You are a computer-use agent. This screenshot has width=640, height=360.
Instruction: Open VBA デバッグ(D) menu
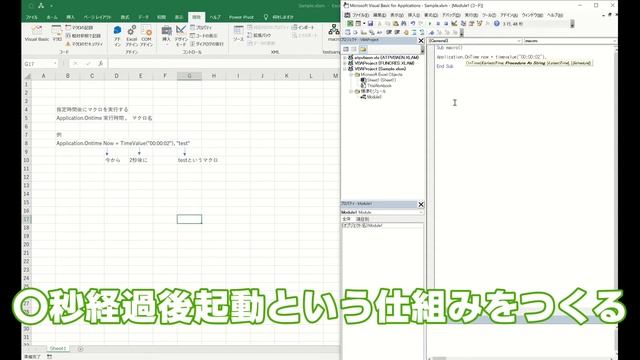point(451,15)
